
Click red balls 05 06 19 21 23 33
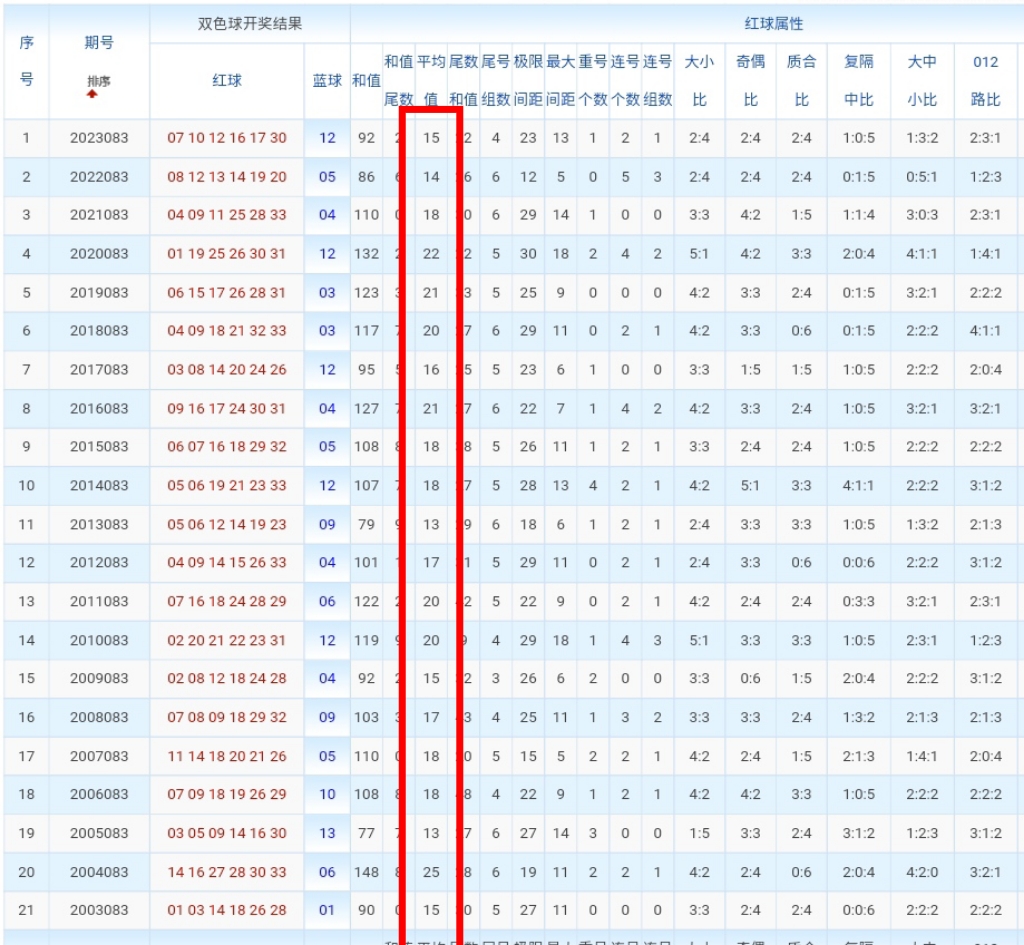tap(227, 485)
